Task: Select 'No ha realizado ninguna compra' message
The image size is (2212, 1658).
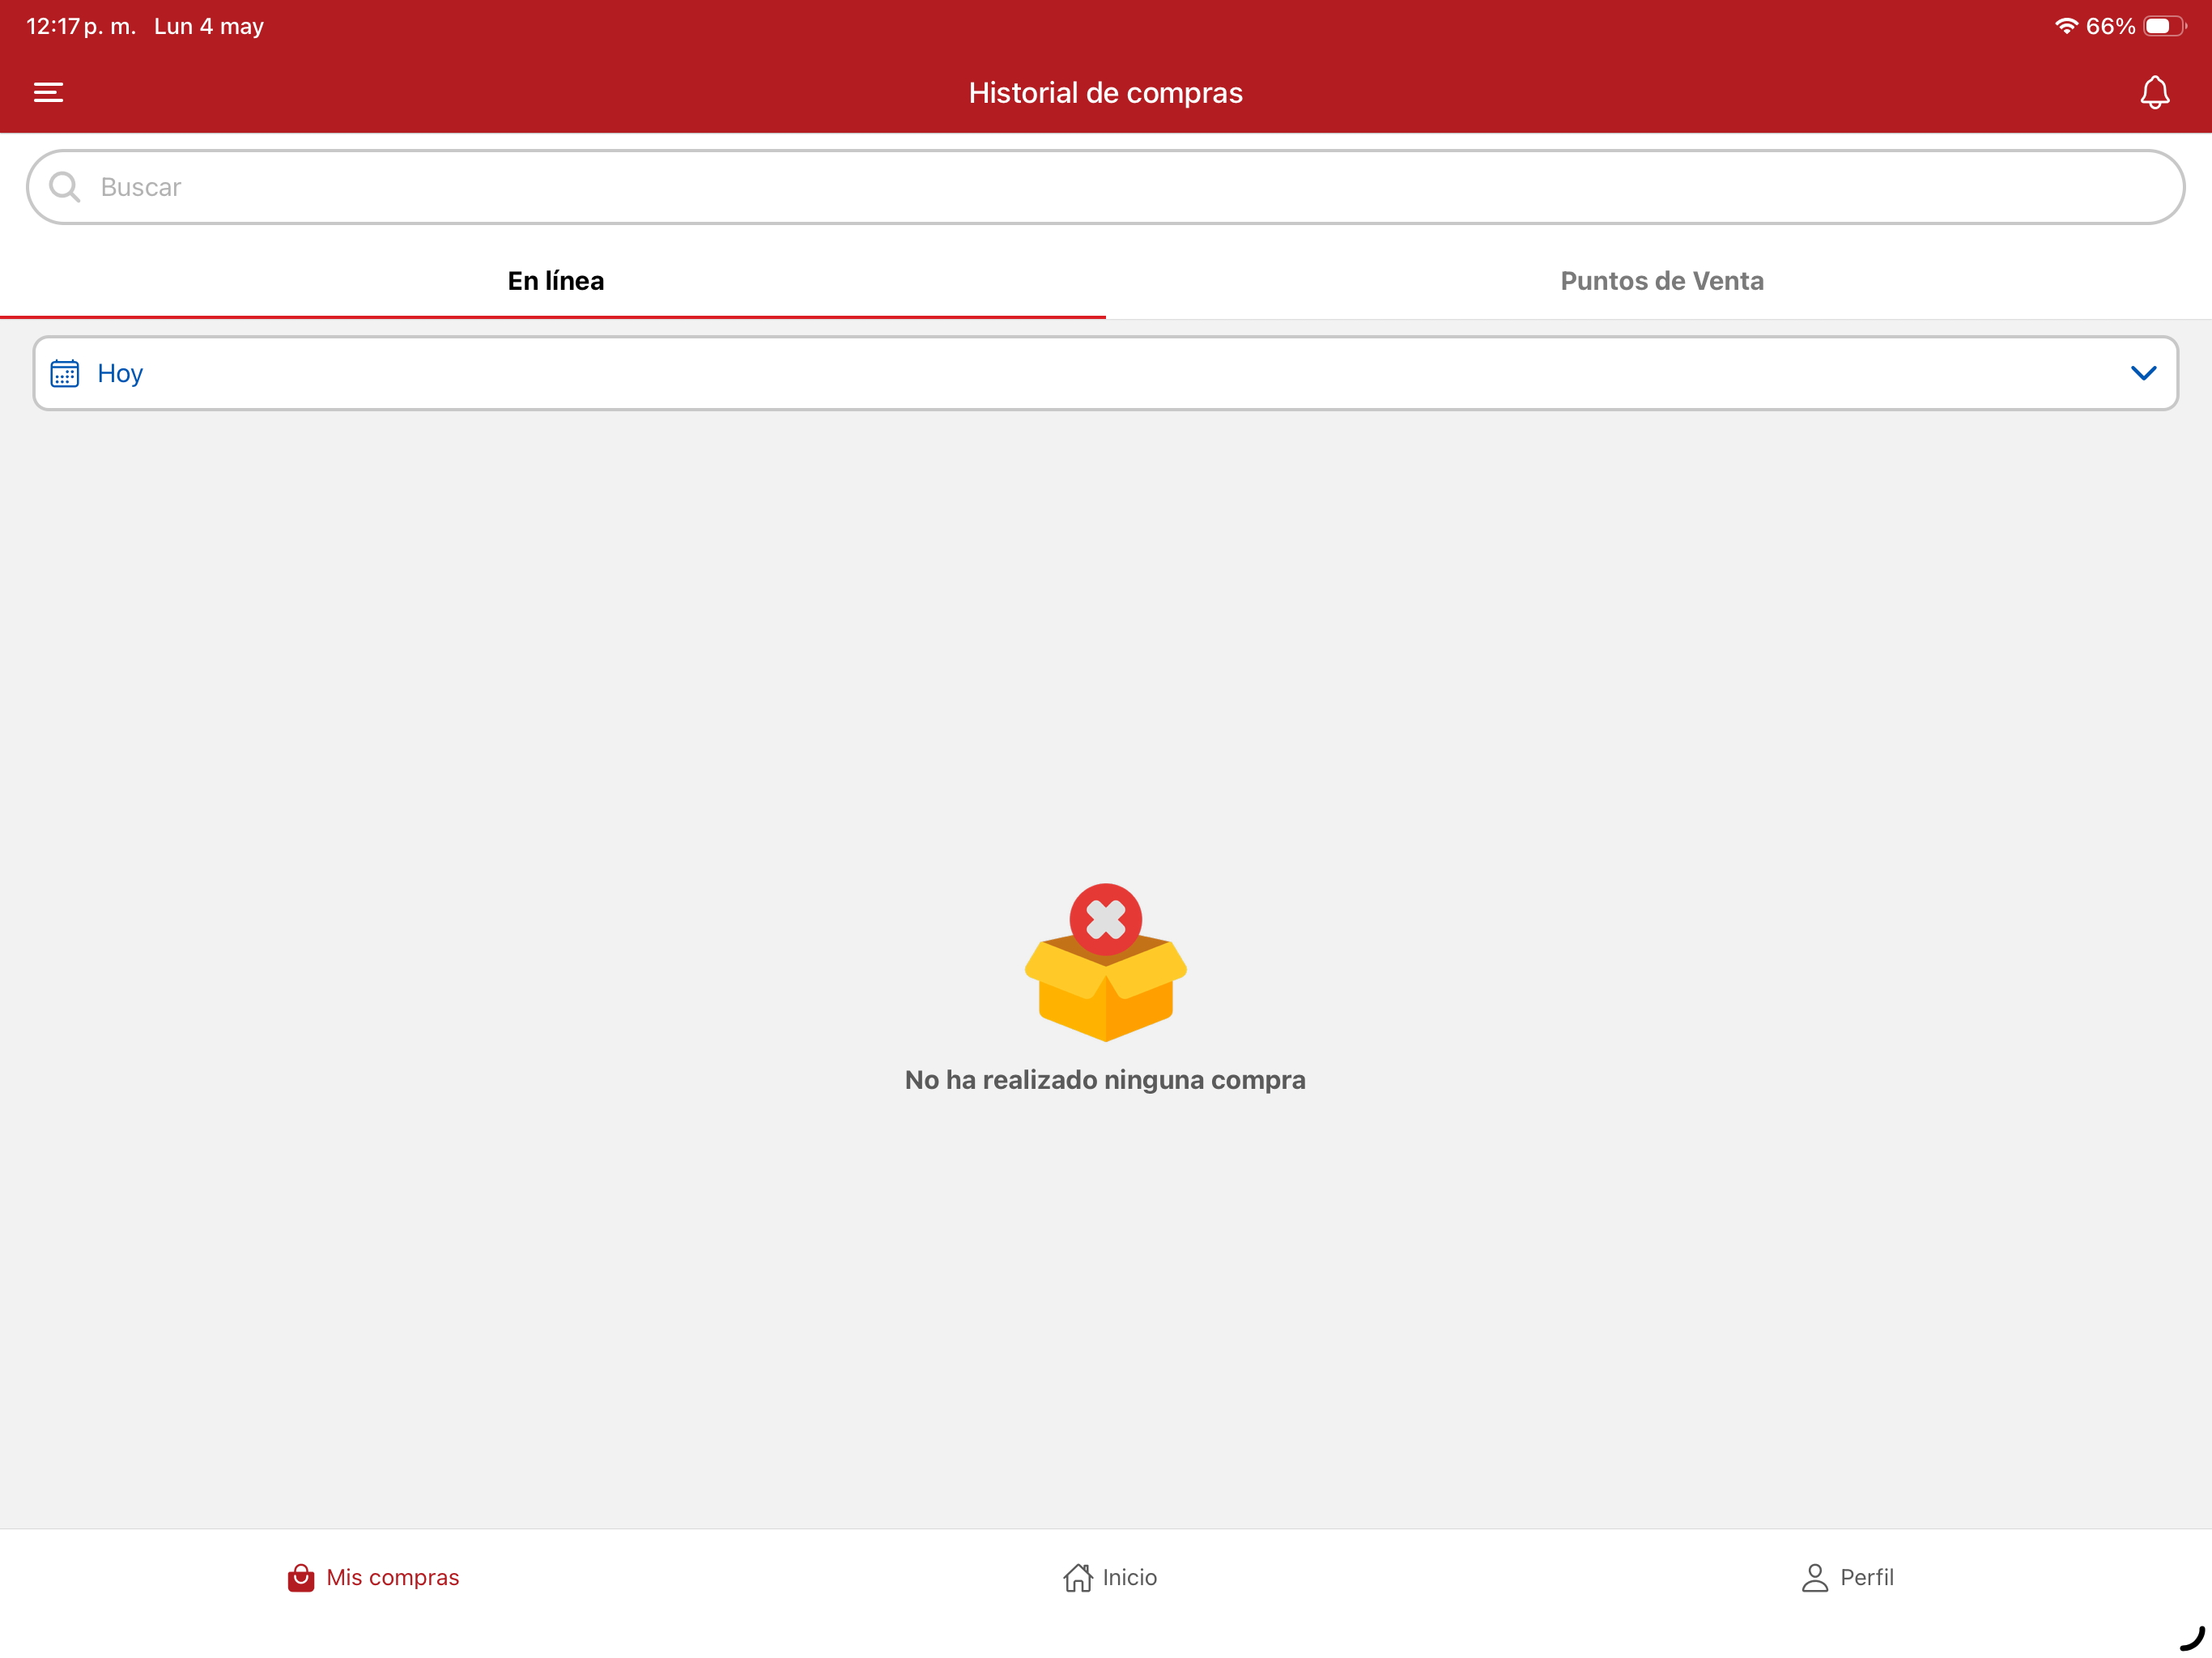Action: 1105,1080
